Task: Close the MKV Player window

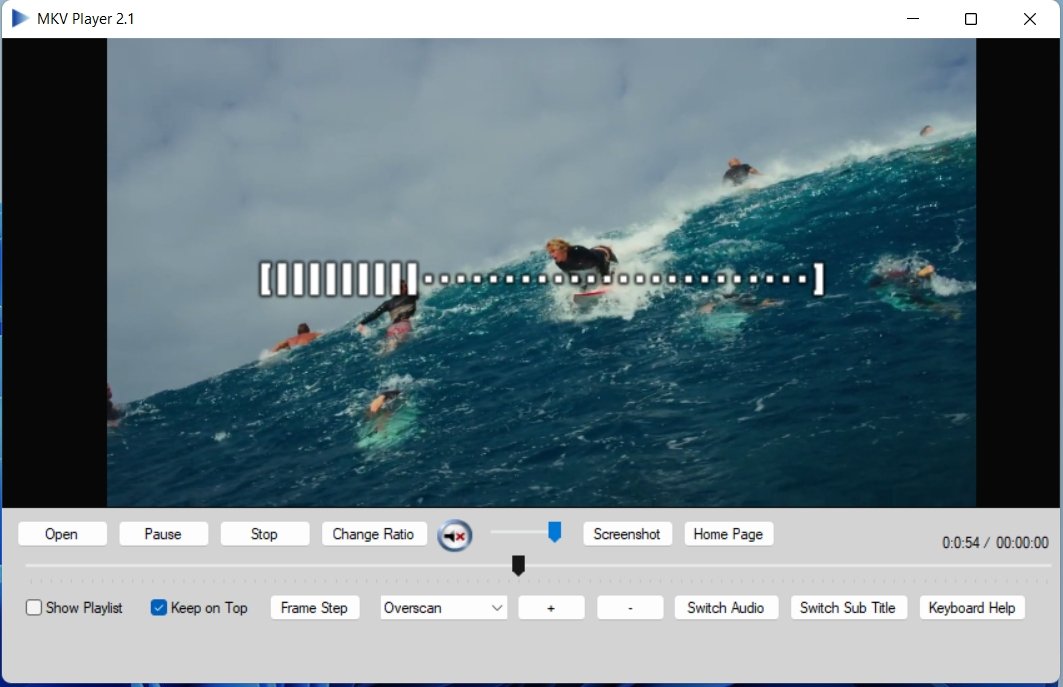Action: (1030, 19)
